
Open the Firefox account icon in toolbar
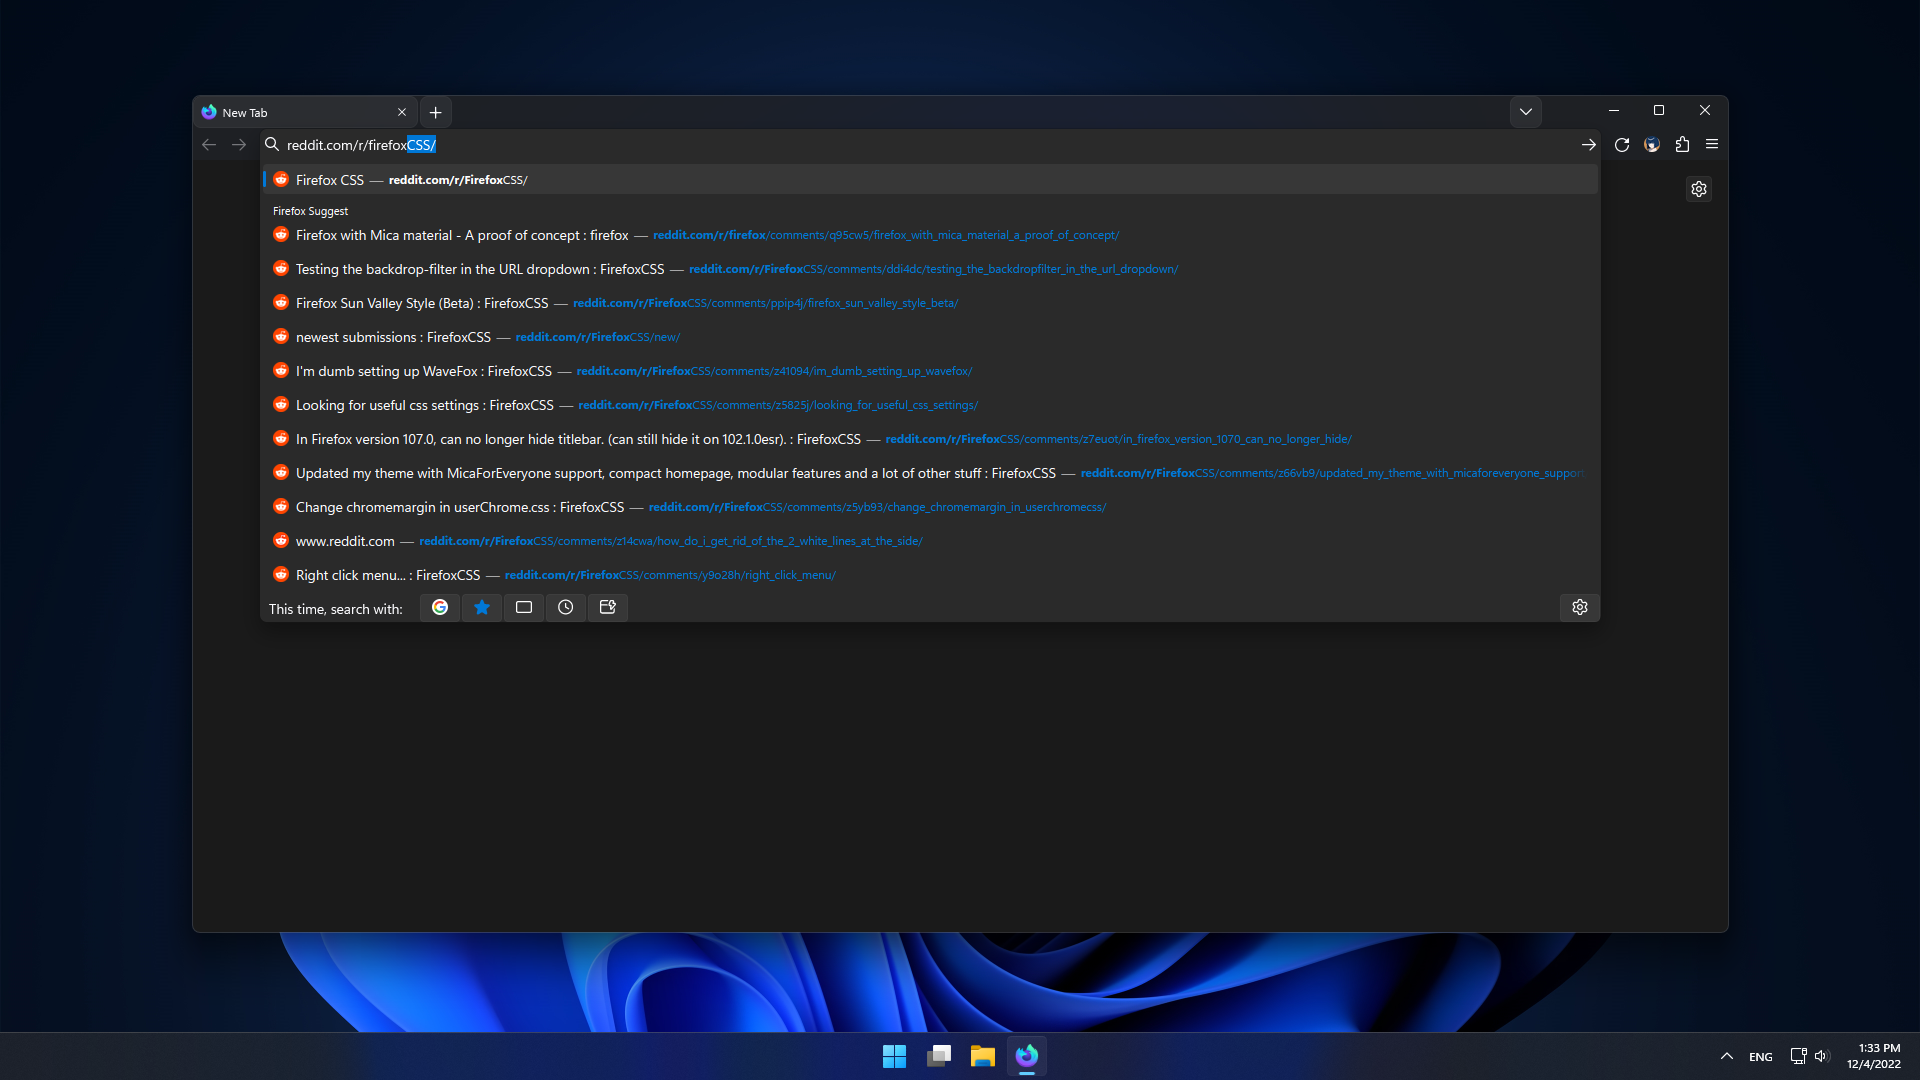coord(1652,145)
